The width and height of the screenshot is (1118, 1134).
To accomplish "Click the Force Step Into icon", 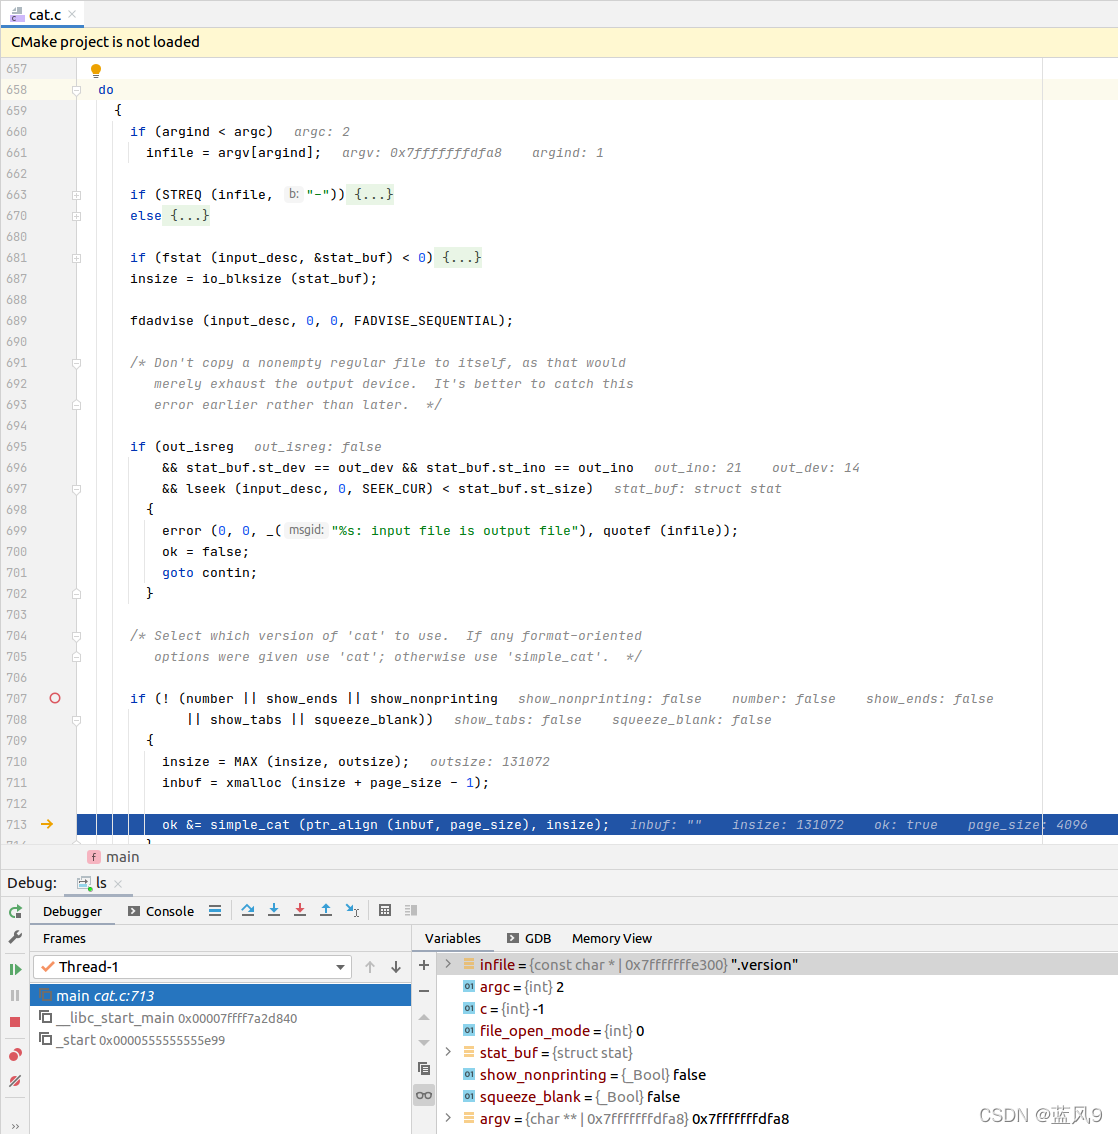I will [x=300, y=910].
